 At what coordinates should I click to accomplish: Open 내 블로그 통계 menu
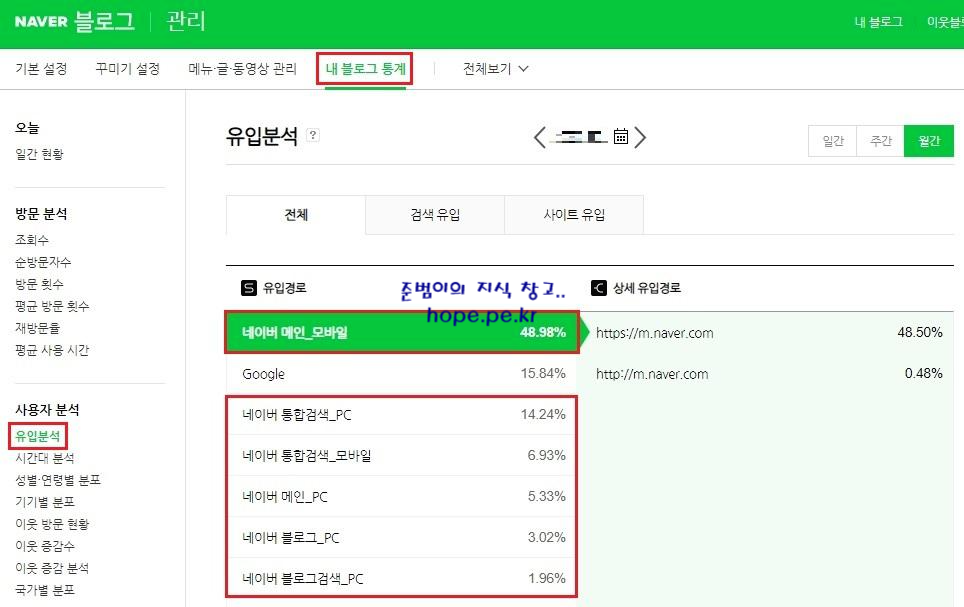pos(365,69)
